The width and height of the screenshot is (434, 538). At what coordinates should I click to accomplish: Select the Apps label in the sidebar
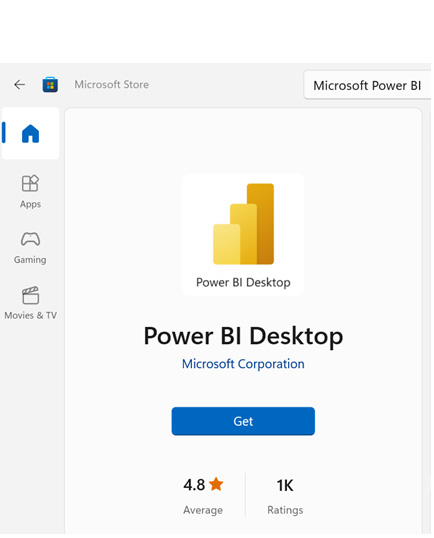click(x=30, y=204)
